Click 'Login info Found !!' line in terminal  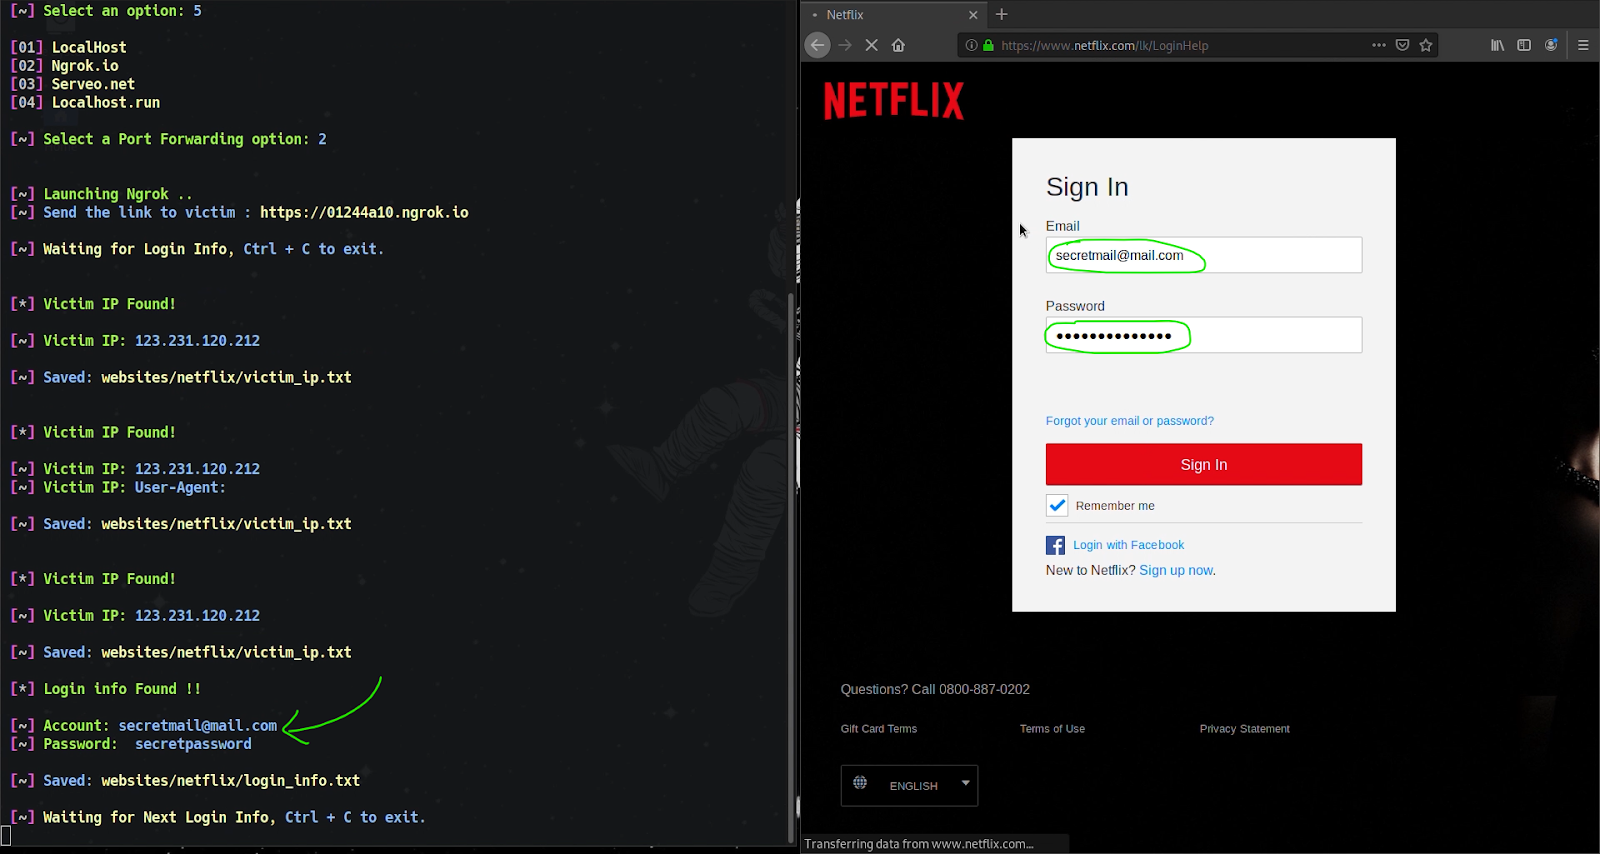point(106,689)
